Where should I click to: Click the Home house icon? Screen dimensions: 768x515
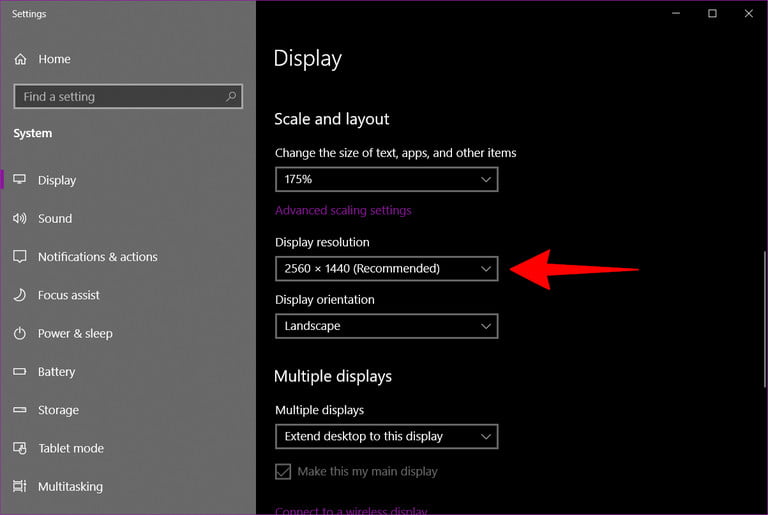[20, 59]
